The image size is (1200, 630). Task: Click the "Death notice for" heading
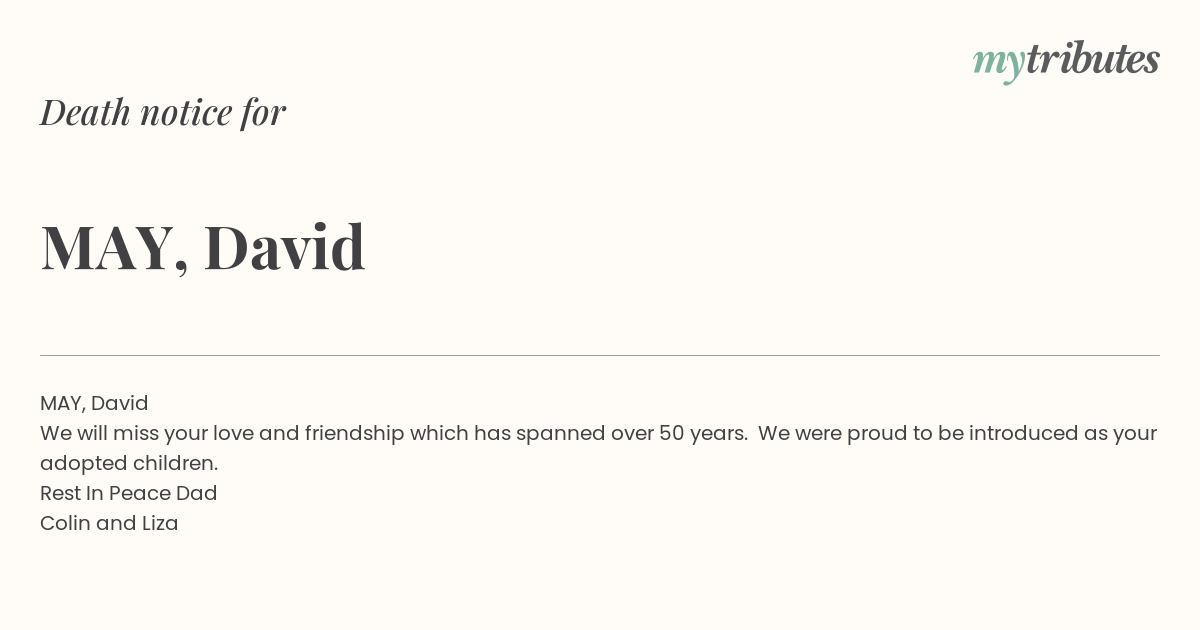tap(163, 112)
